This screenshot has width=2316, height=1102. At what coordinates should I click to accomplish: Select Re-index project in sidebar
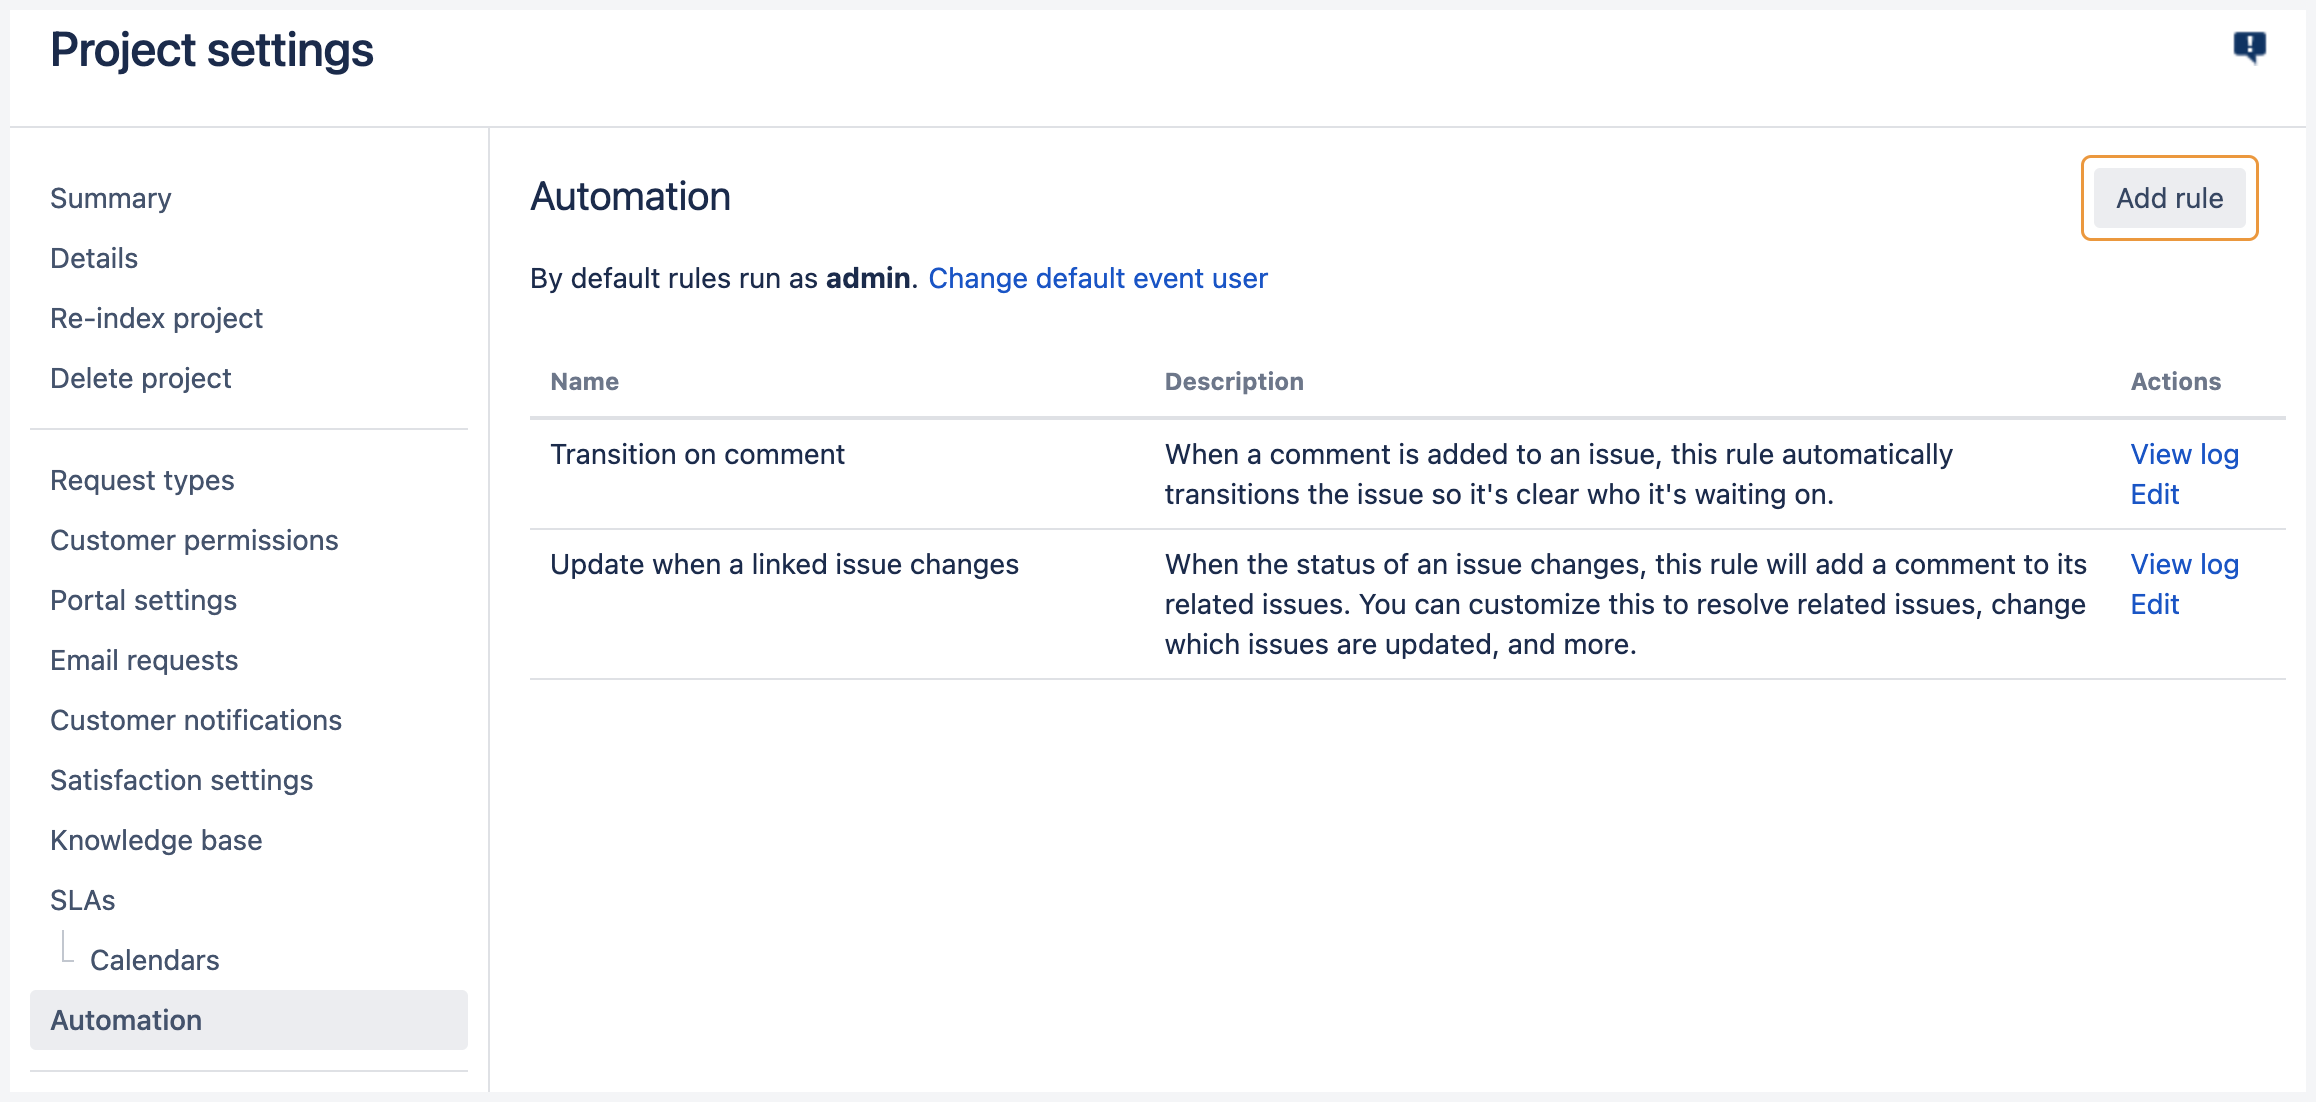coord(156,318)
